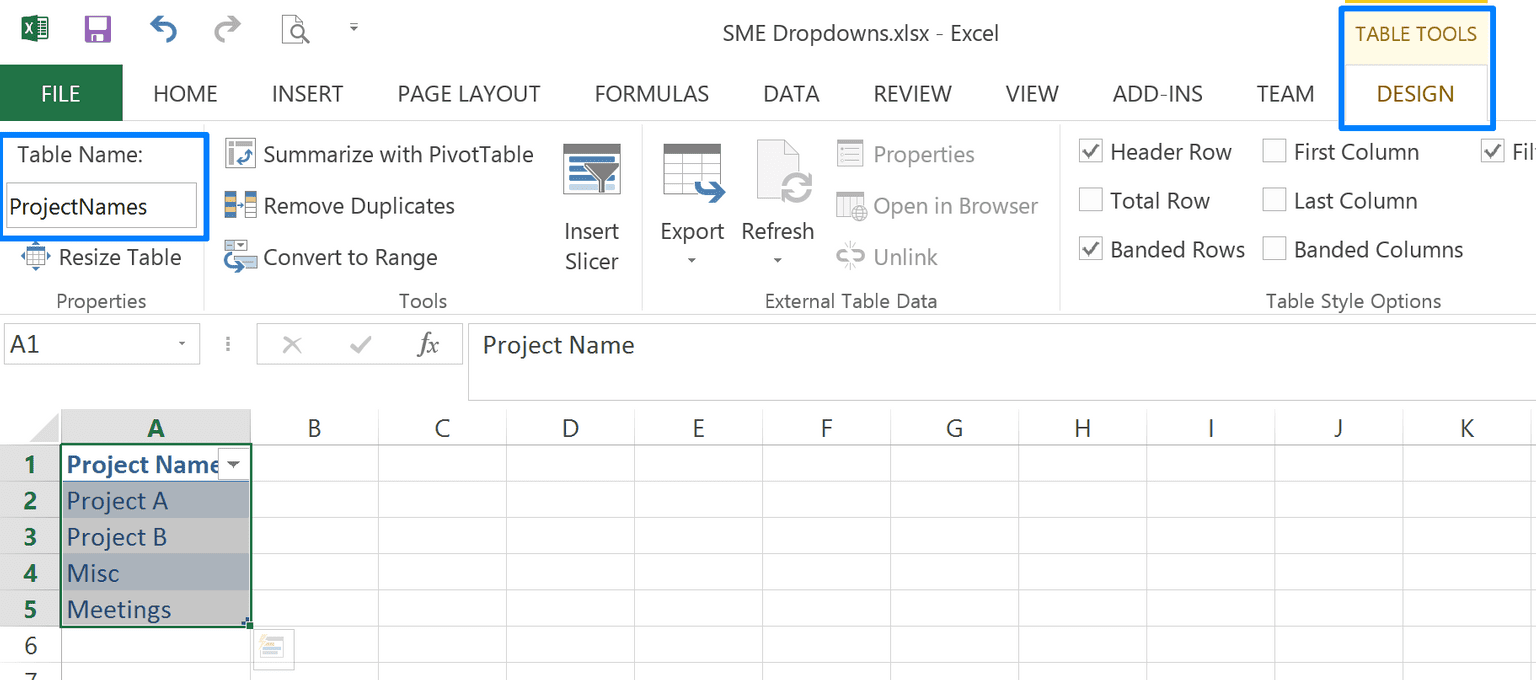The image size is (1536, 680).
Task: Enable the Total Row option
Action: (x=1090, y=200)
